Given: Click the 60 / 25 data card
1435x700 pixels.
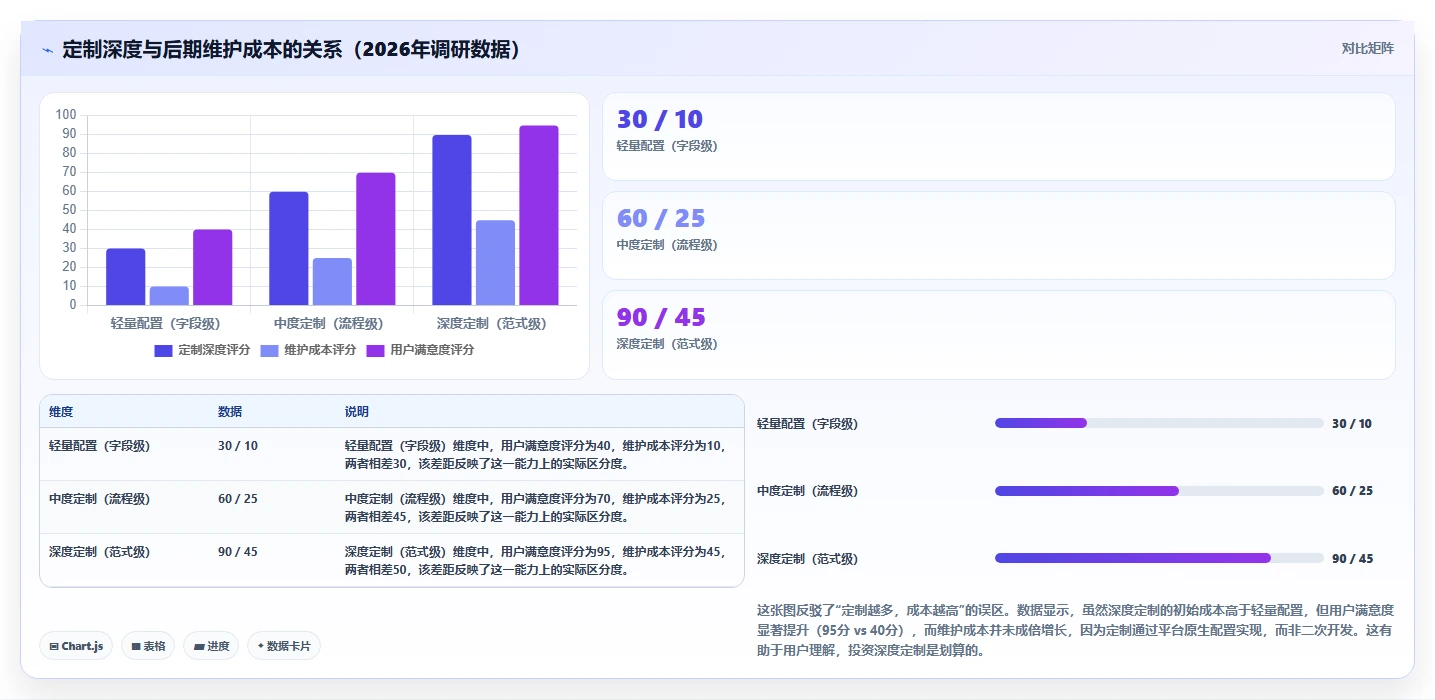Looking at the screenshot, I should (x=998, y=235).
